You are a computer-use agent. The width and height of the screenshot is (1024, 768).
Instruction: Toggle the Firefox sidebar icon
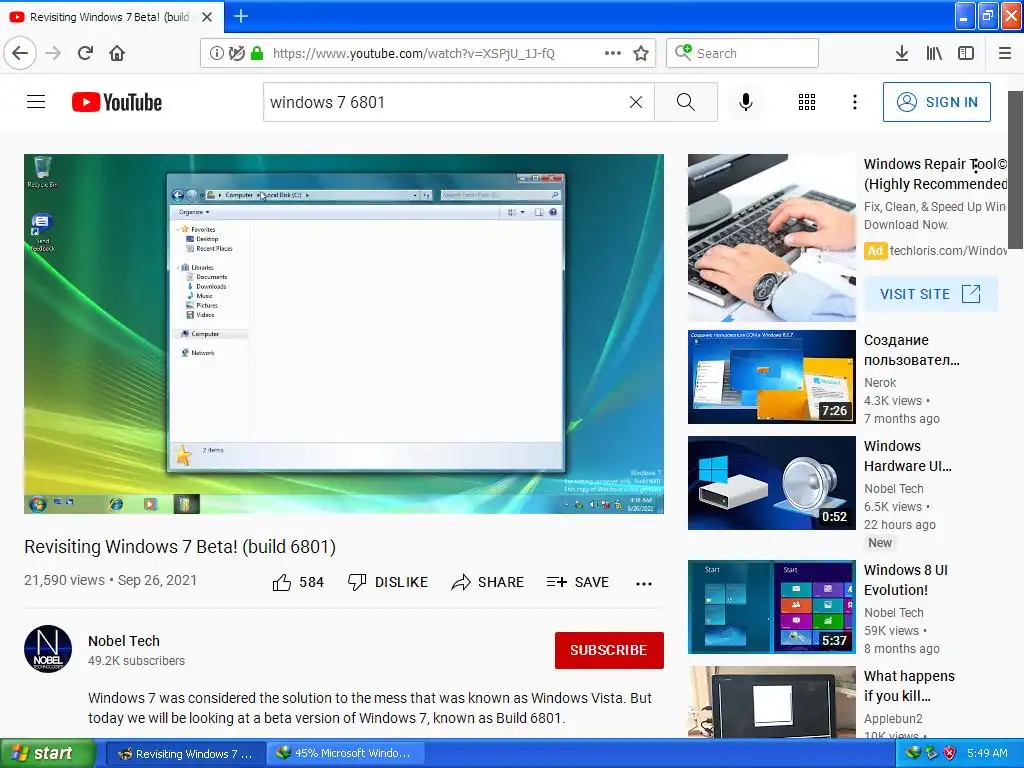coord(966,53)
